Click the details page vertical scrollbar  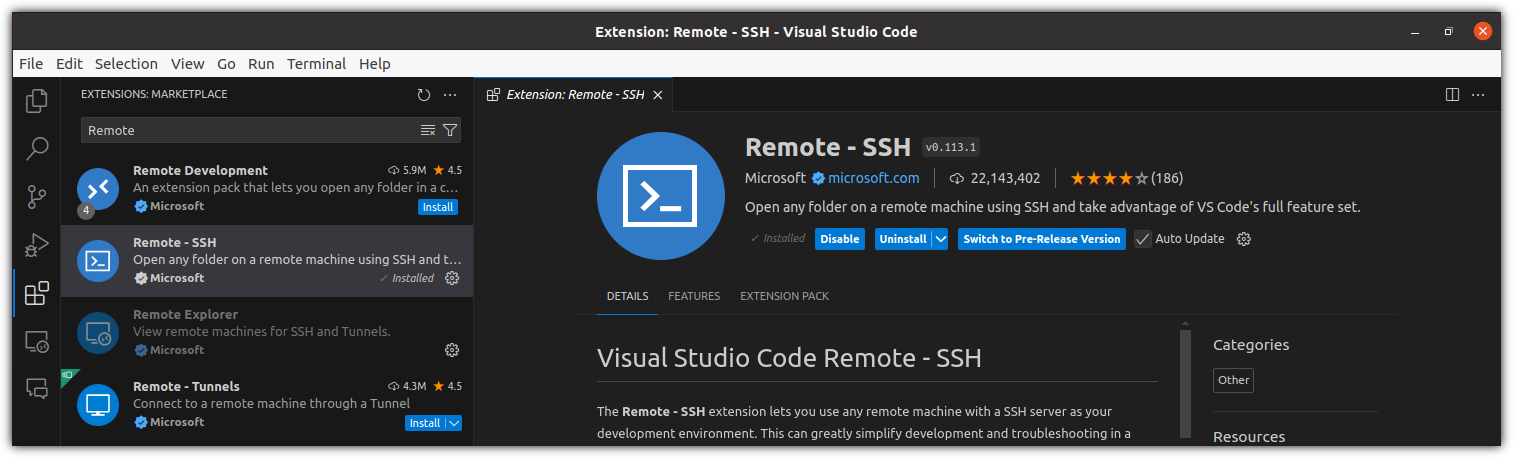1185,384
